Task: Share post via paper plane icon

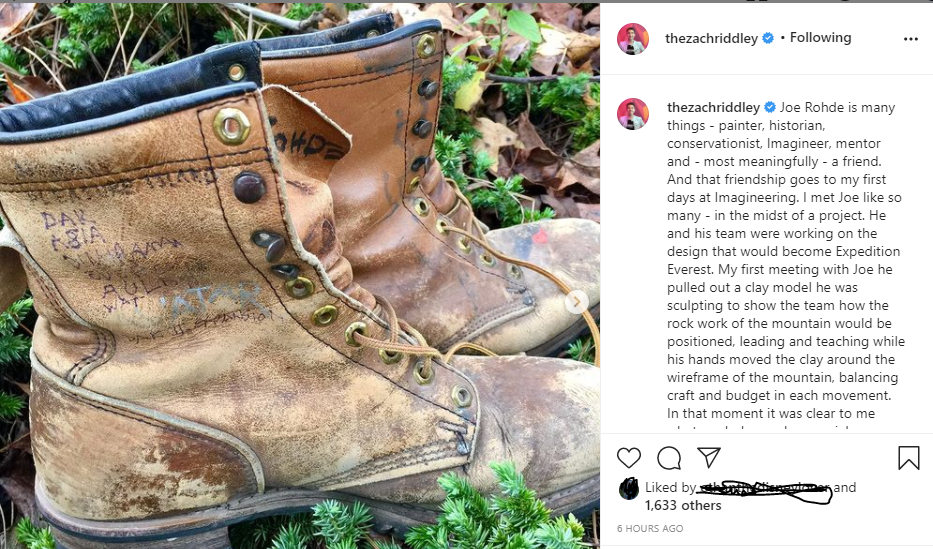Action: click(709, 458)
